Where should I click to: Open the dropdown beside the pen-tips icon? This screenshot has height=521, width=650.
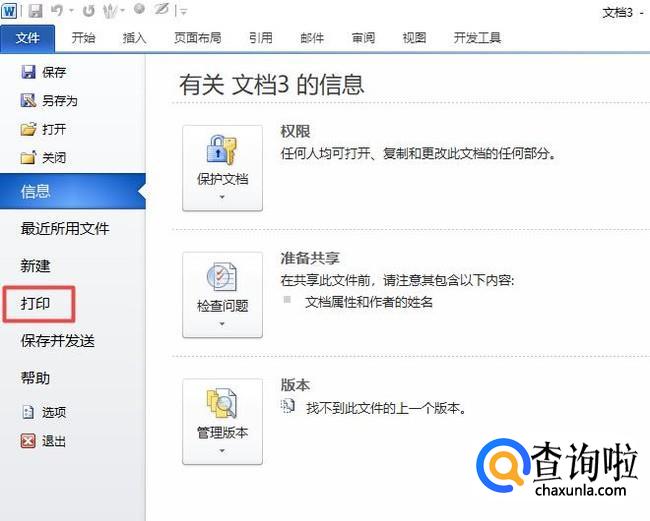(x=122, y=11)
